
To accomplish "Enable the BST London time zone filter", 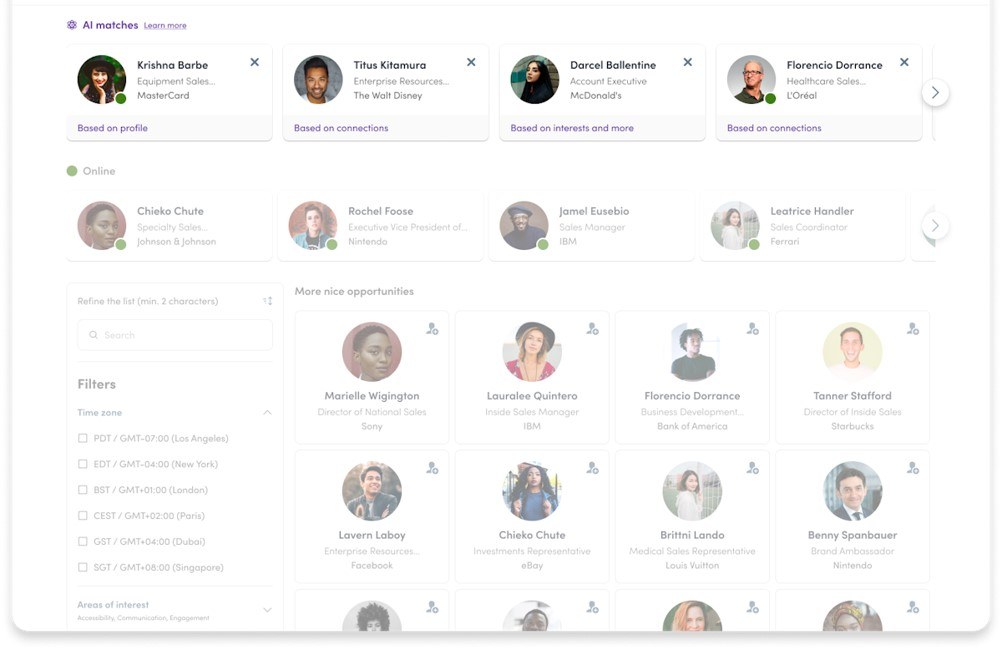I will click(83, 490).
